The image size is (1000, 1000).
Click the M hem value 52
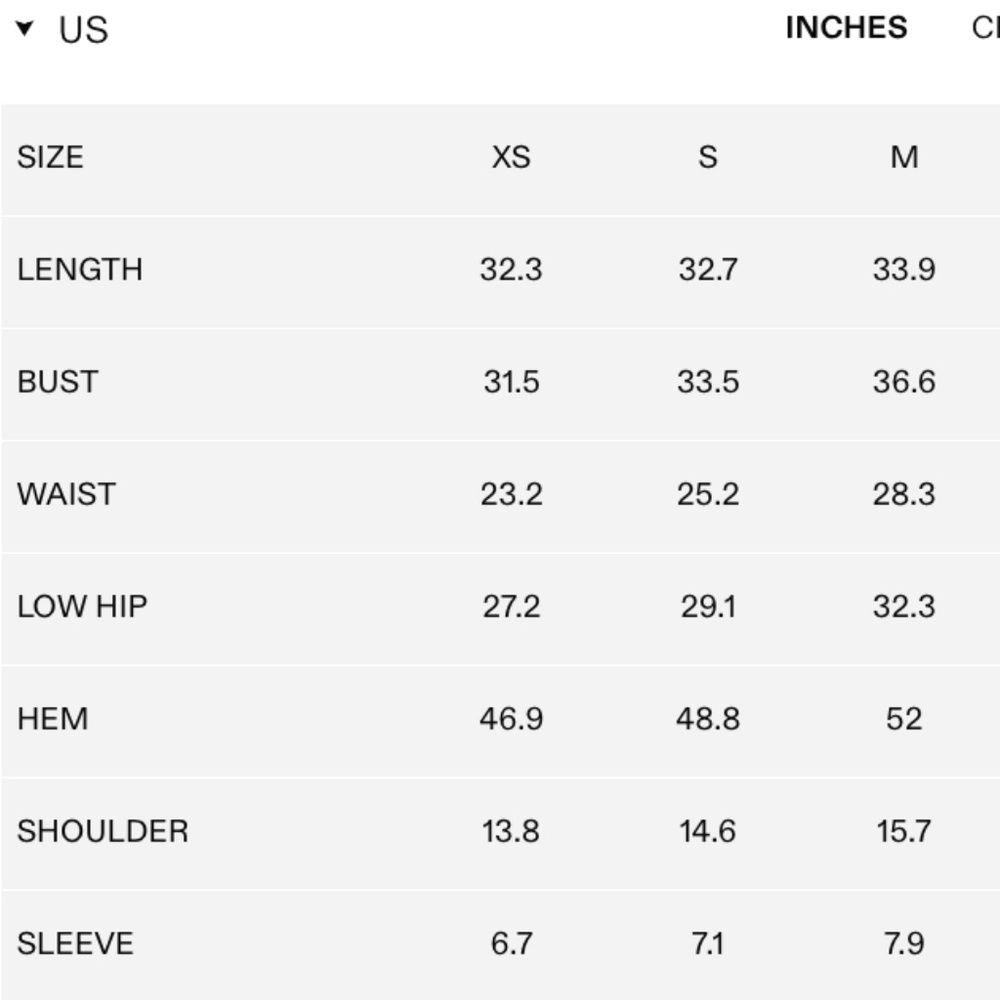tap(904, 719)
